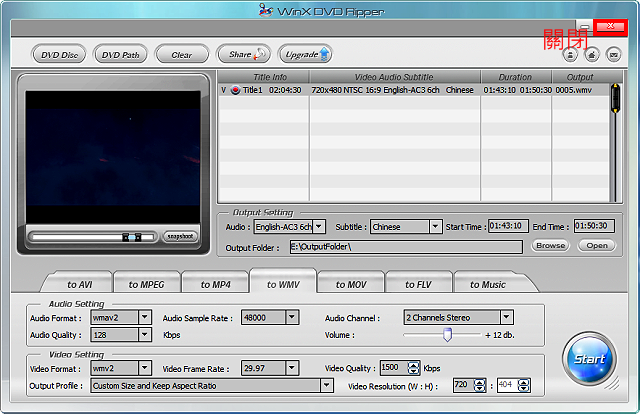Click the resolution height 404 field

coord(507,385)
